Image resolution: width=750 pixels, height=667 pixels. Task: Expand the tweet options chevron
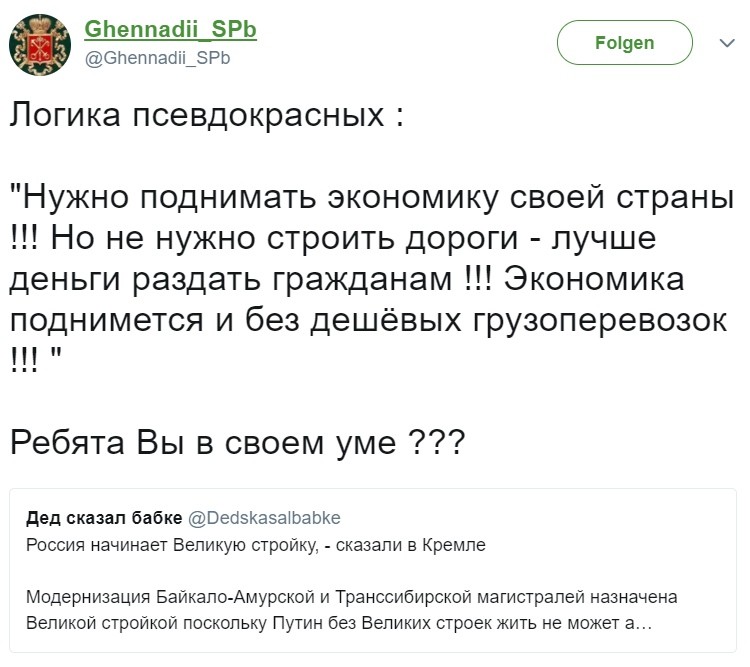pyautogui.click(x=727, y=44)
